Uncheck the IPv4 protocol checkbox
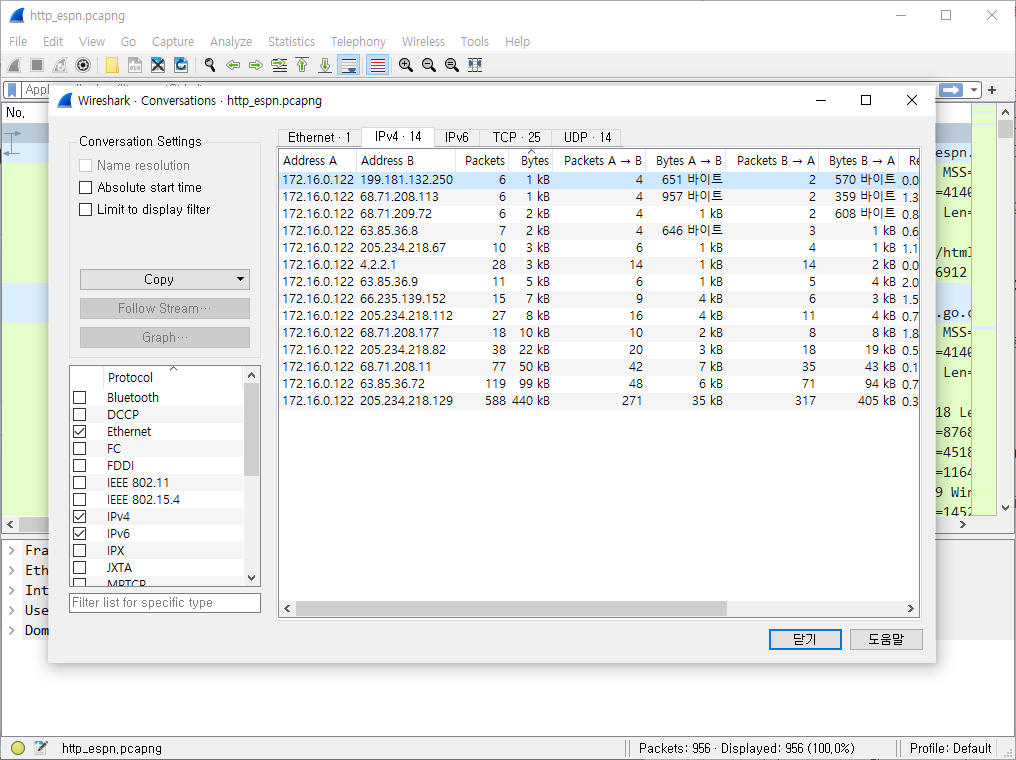1016x760 pixels. click(x=80, y=516)
